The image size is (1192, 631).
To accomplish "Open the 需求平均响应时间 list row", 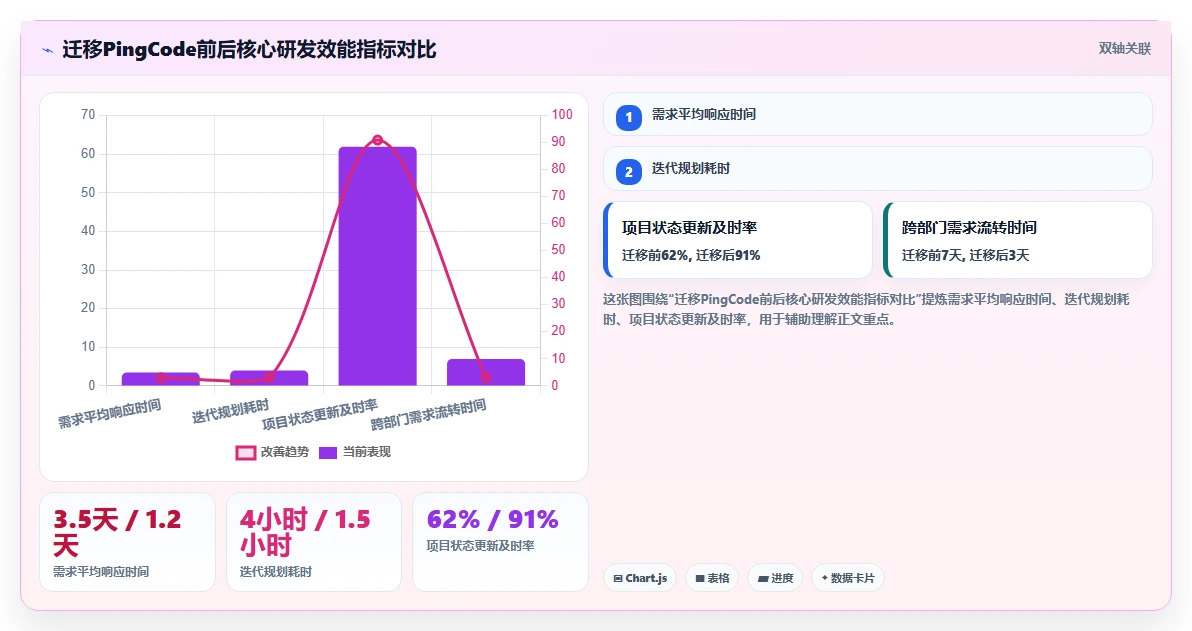I will coord(877,115).
